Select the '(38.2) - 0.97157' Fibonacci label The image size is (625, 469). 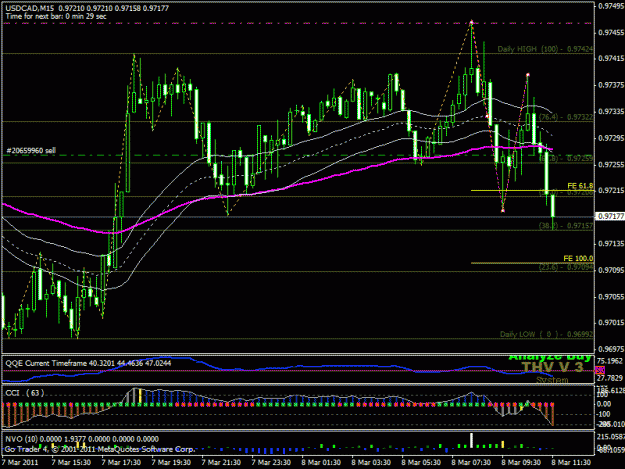pos(566,226)
